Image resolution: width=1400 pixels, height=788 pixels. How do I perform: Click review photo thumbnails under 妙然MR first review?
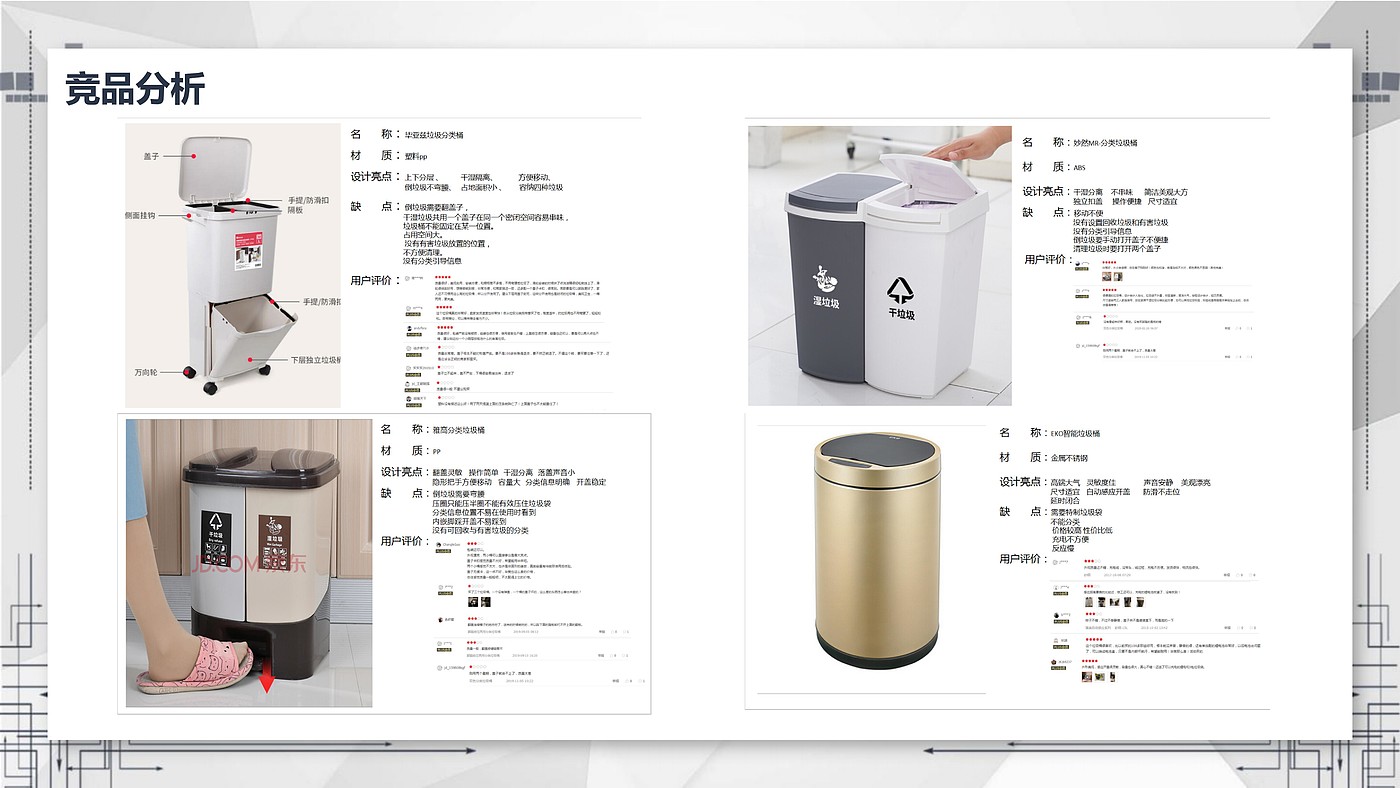pos(1114,277)
